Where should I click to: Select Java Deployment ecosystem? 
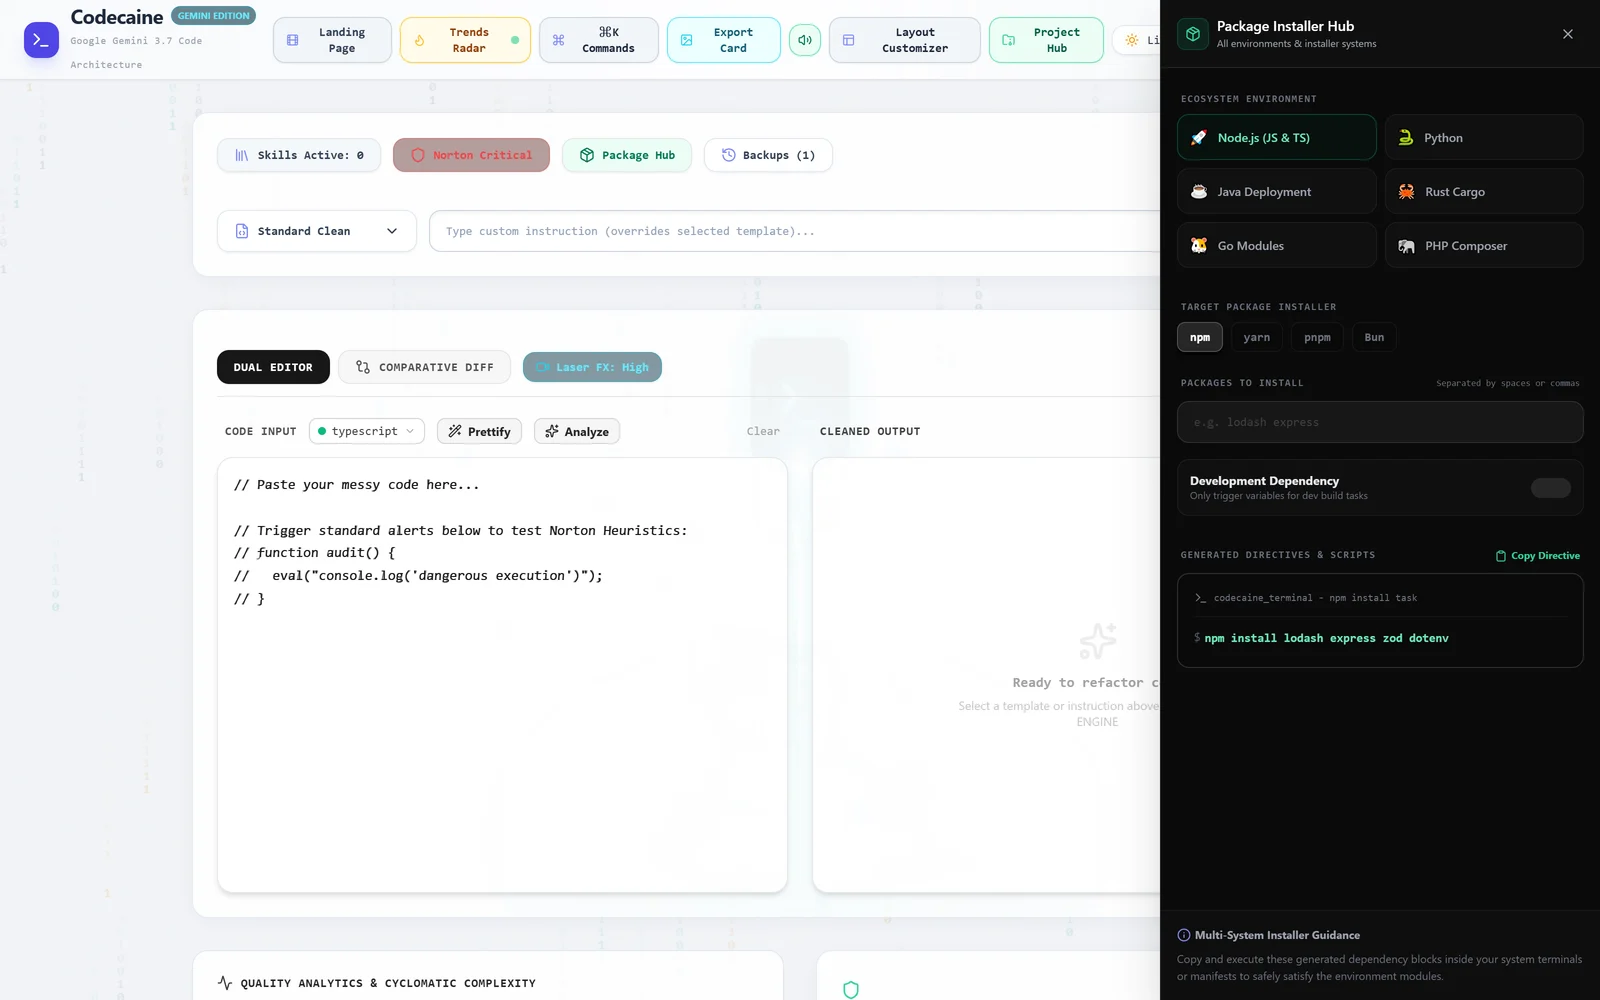coord(1277,191)
